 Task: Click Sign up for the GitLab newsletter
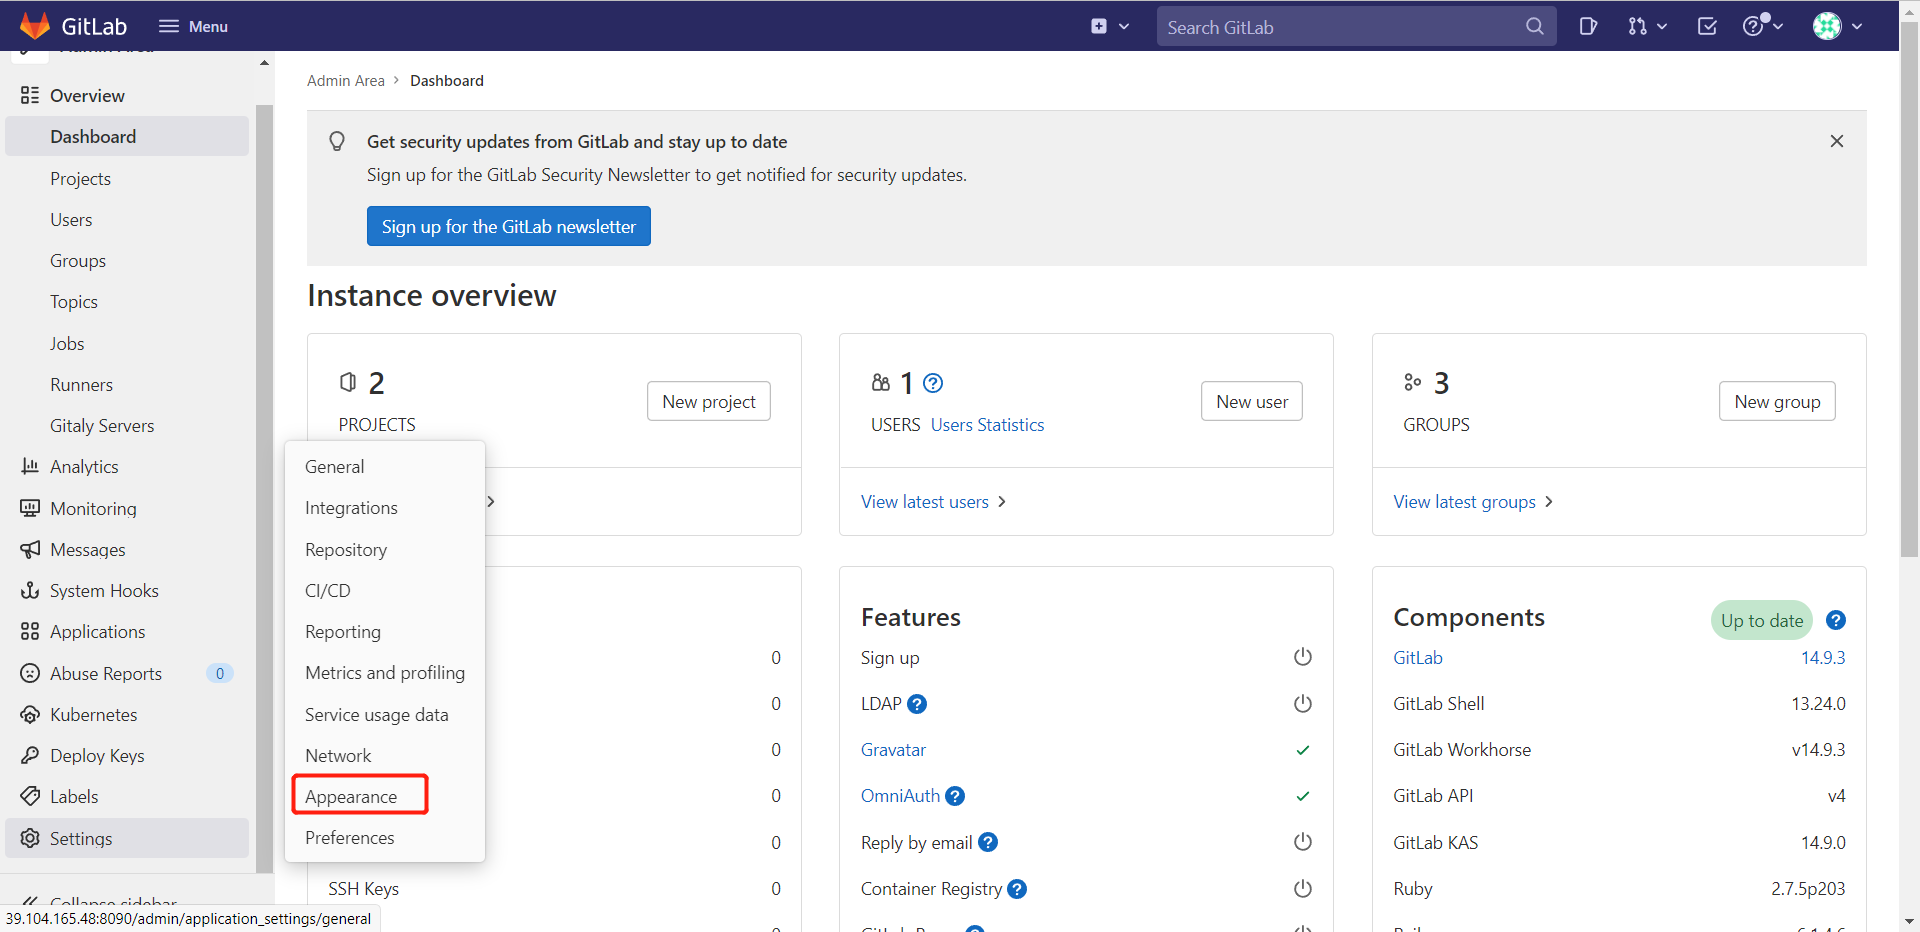(x=508, y=226)
